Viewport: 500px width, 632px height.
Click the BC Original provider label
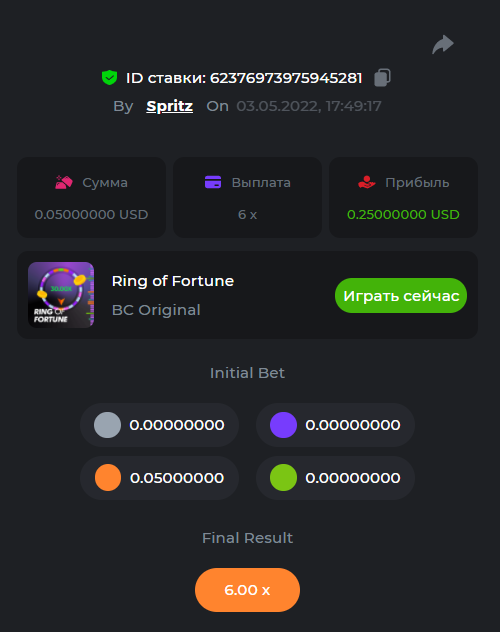pyautogui.click(x=156, y=310)
